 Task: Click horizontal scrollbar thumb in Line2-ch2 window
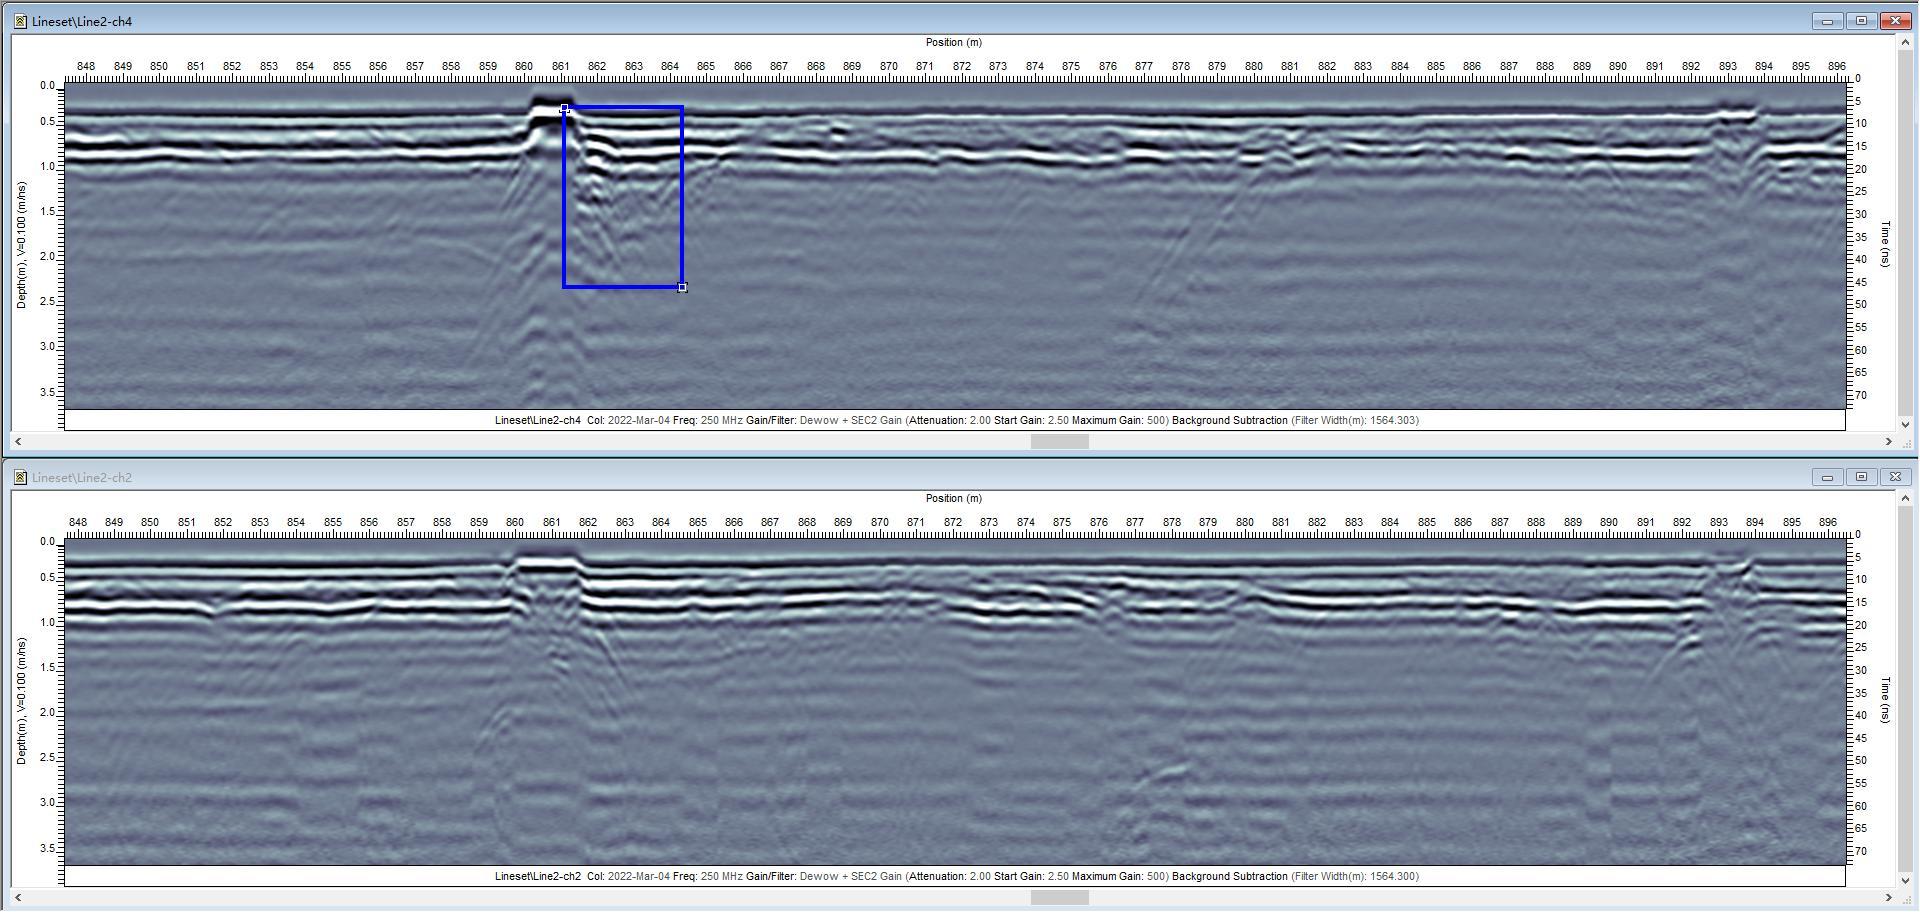point(1059,897)
